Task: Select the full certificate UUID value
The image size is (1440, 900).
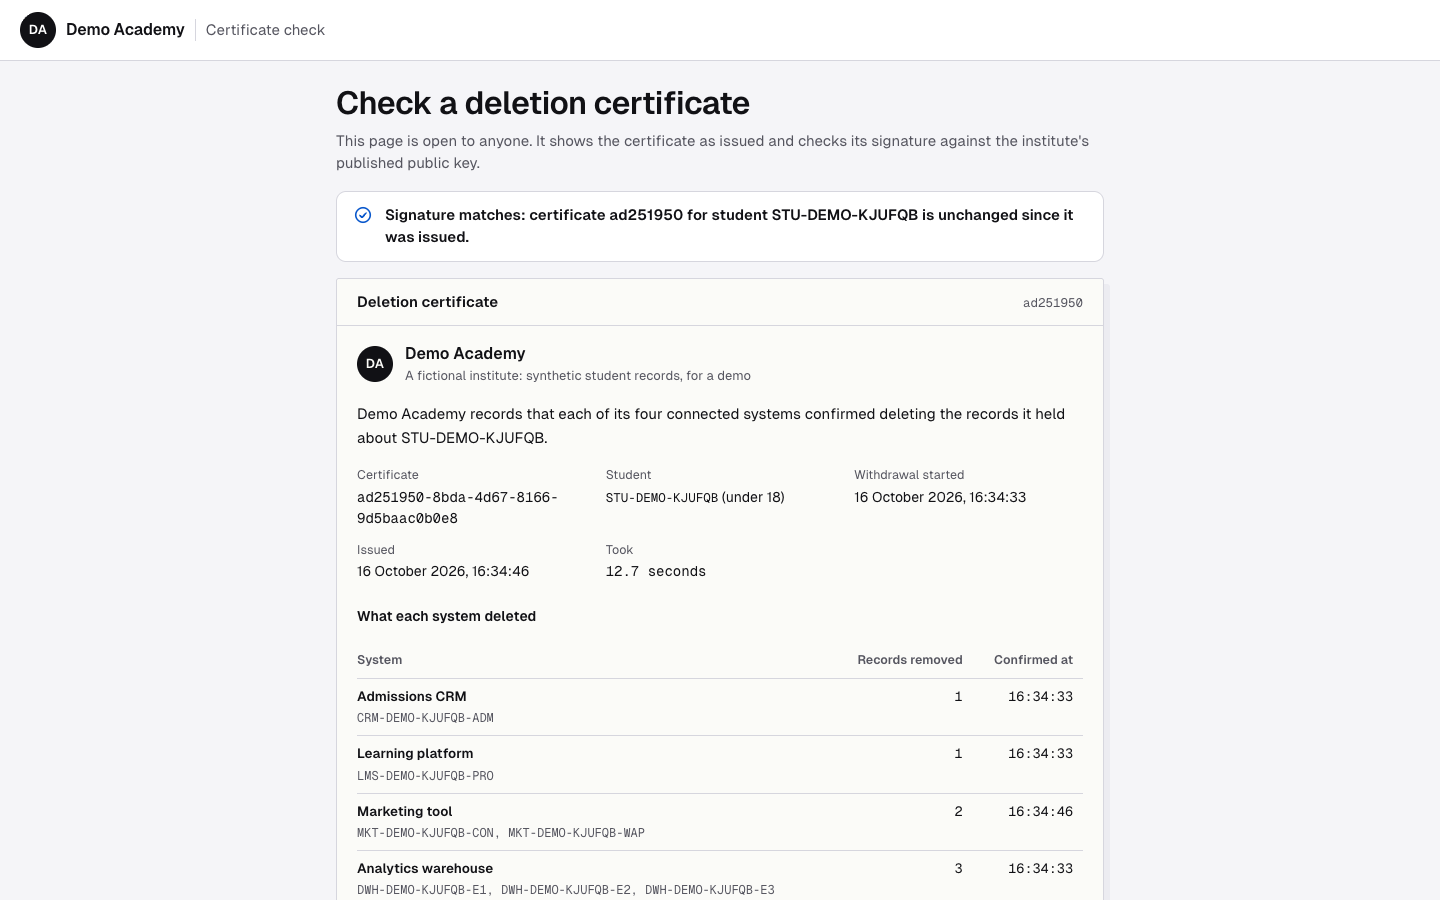Action: point(457,508)
